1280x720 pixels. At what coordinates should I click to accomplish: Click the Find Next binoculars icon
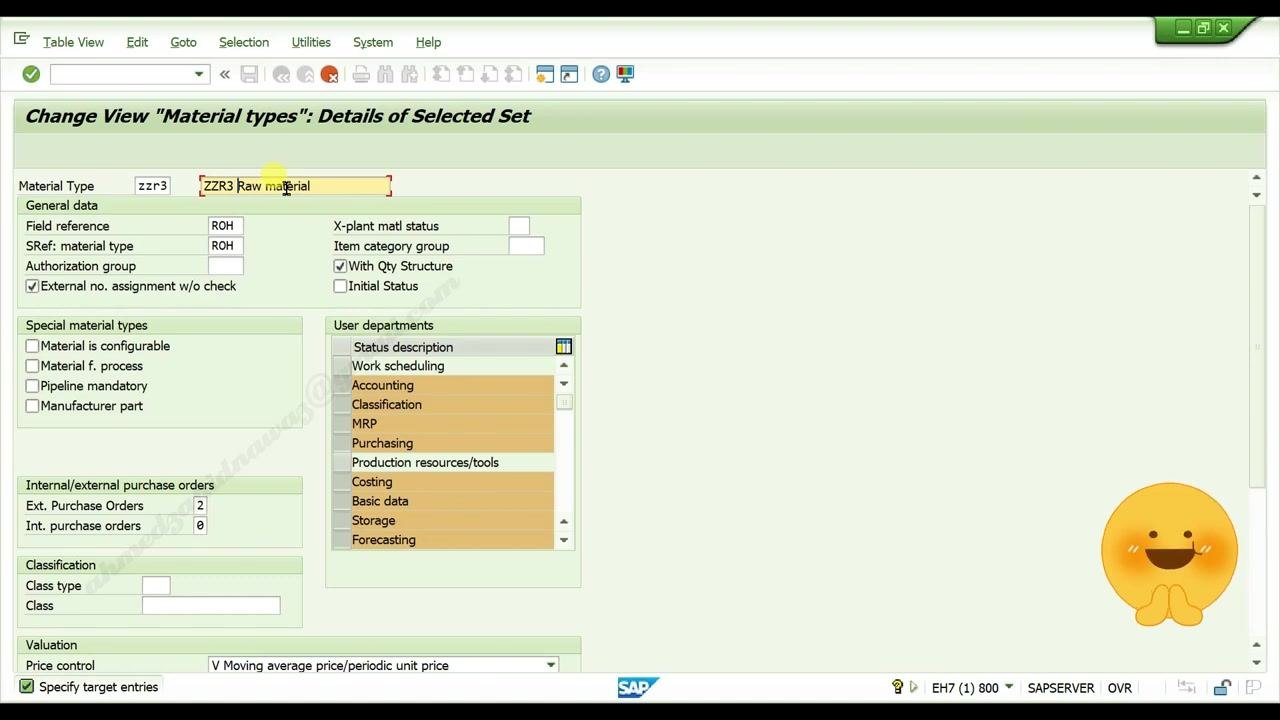(409, 74)
